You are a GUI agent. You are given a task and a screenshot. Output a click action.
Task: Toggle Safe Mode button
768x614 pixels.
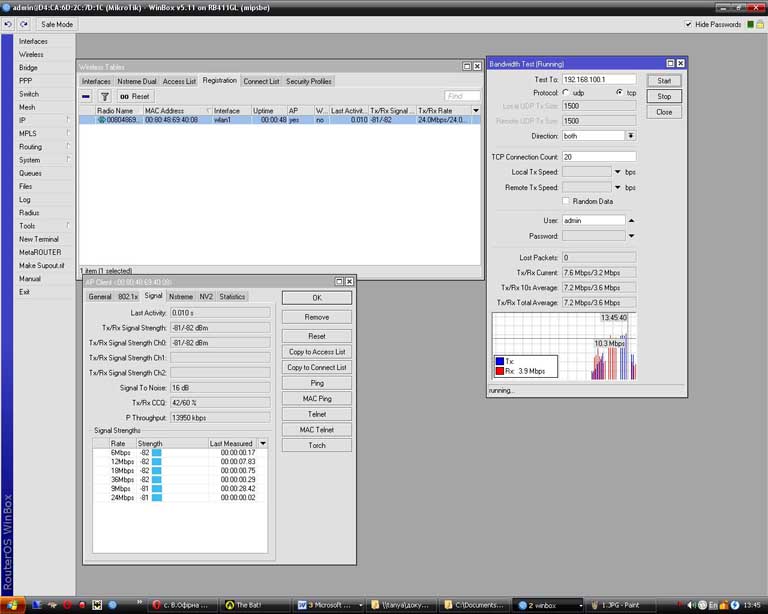point(56,24)
